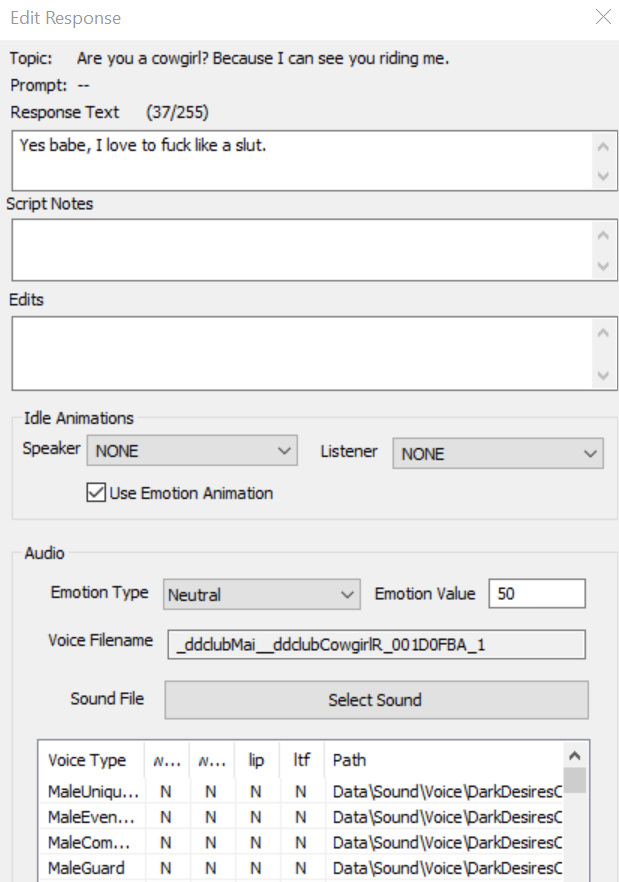The image size is (619, 882).
Task: Click inside the Response Text box
Action: [302, 161]
